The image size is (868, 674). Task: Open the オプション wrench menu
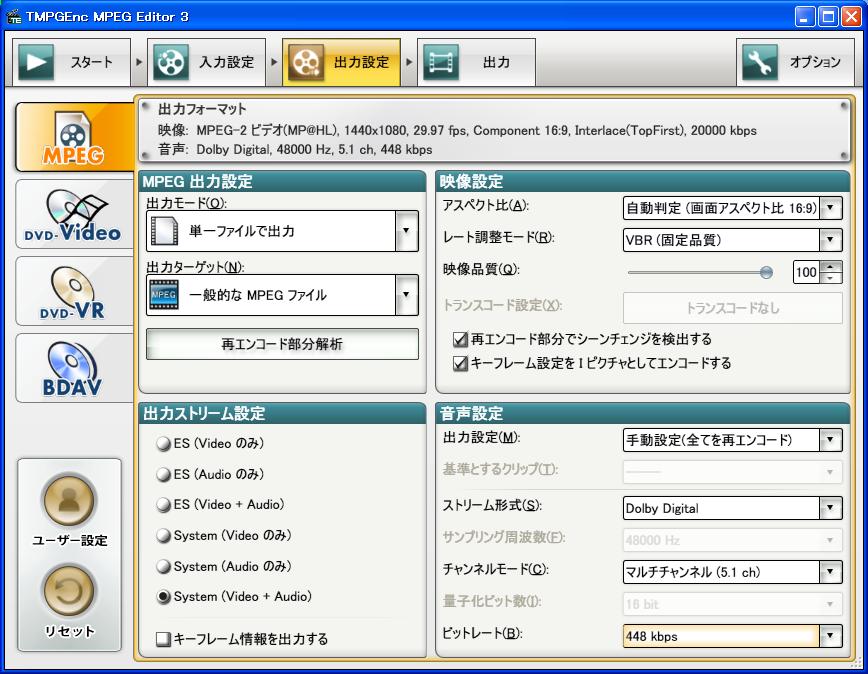(795, 61)
